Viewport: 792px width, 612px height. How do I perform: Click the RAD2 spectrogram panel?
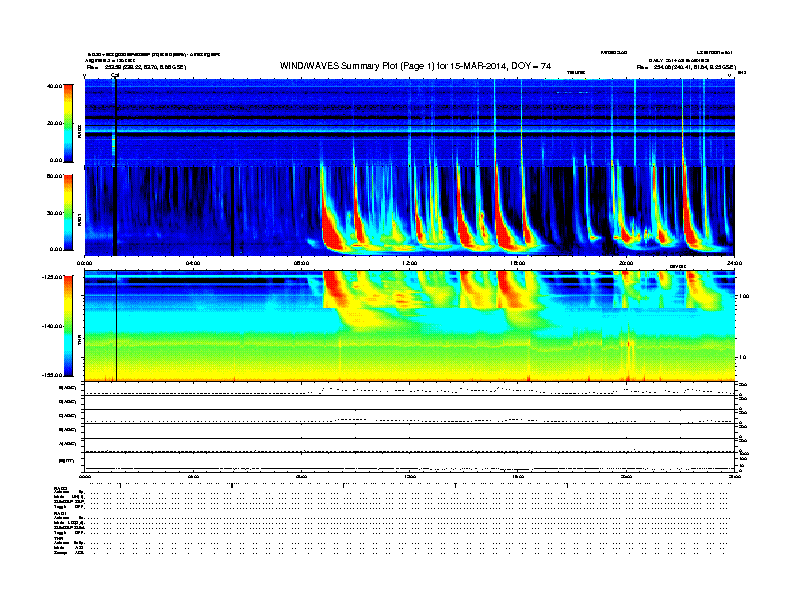pos(410,122)
